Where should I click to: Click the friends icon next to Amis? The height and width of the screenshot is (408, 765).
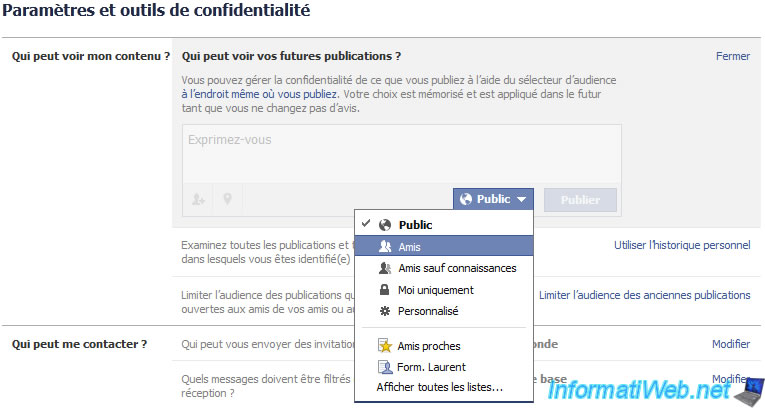click(x=385, y=246)
